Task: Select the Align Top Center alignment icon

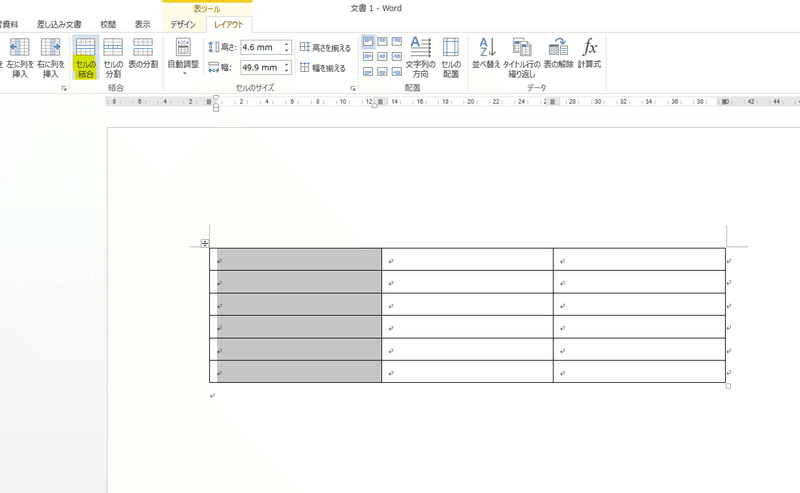Action: pyautogui.click(x=382, y=41)
